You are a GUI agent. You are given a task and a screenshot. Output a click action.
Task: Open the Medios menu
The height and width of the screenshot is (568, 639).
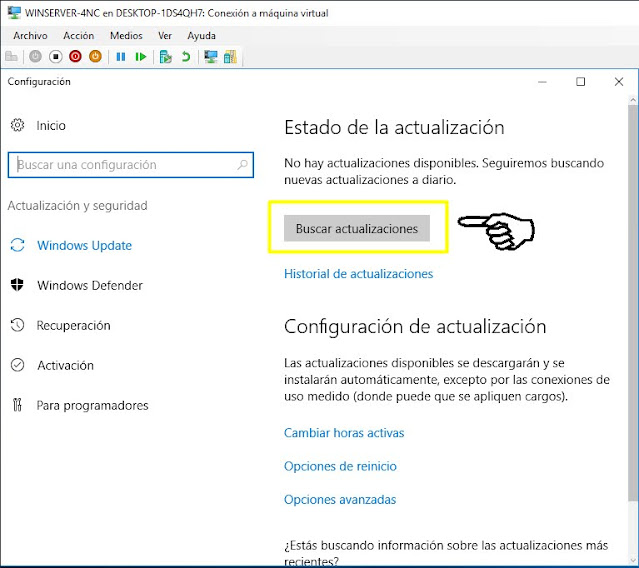(126, 36)
